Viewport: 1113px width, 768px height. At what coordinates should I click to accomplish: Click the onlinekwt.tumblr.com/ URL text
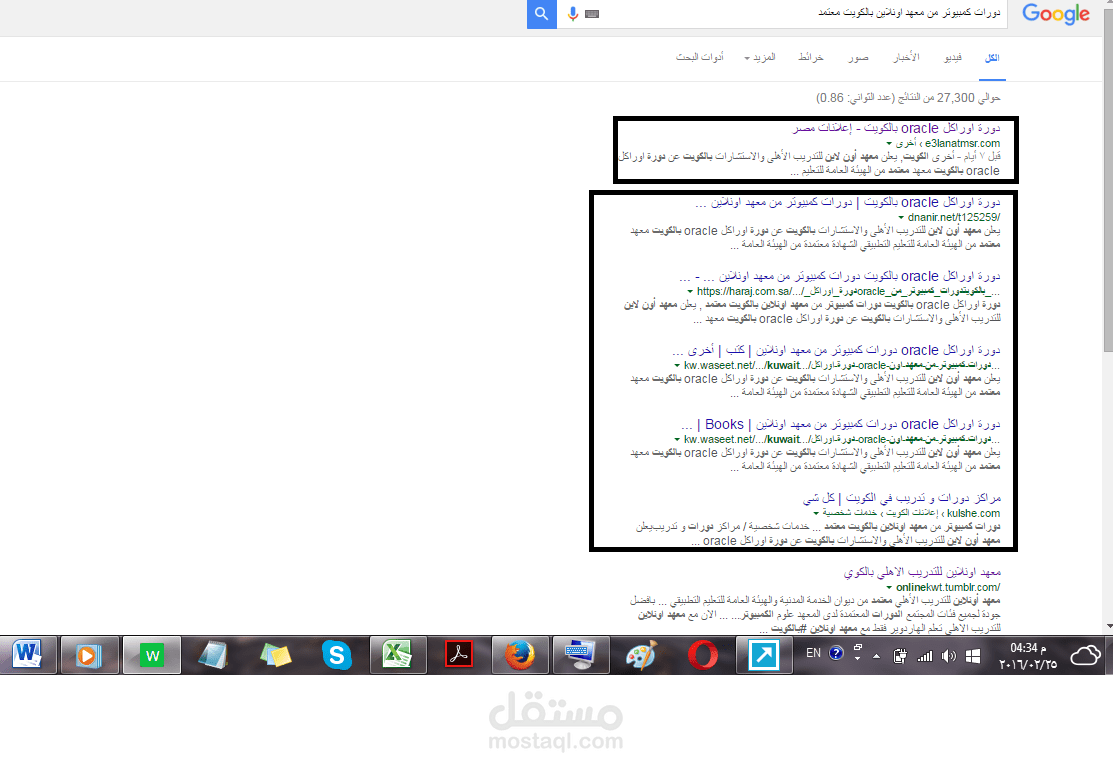pos(948,587)
